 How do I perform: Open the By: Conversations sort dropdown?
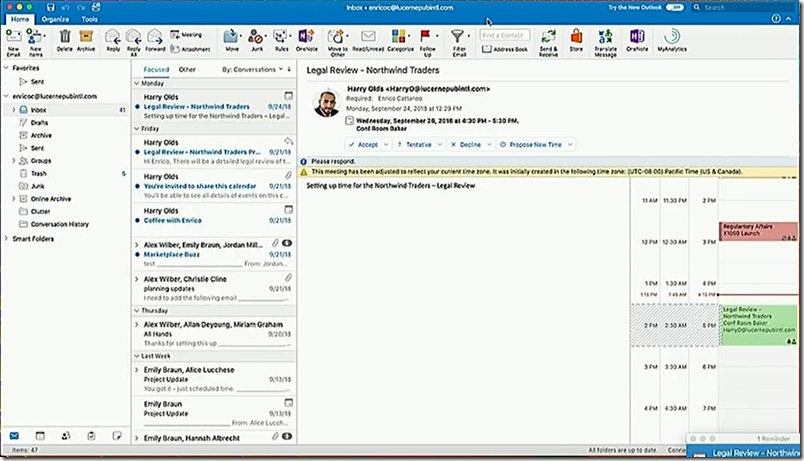coord(252,69)
